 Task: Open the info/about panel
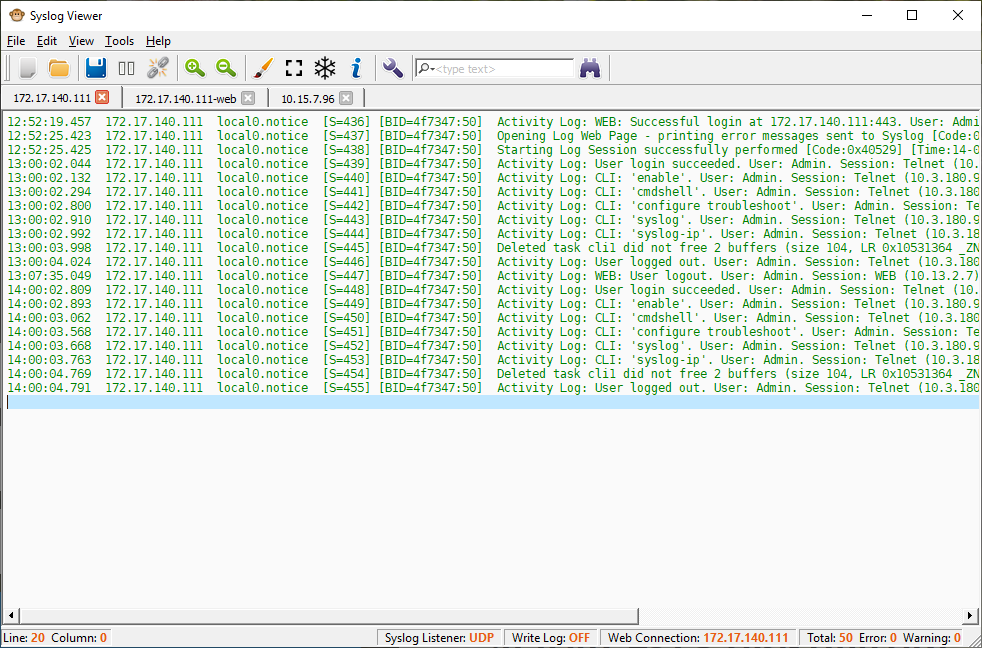pyautogui.click(x=356, y=67)
